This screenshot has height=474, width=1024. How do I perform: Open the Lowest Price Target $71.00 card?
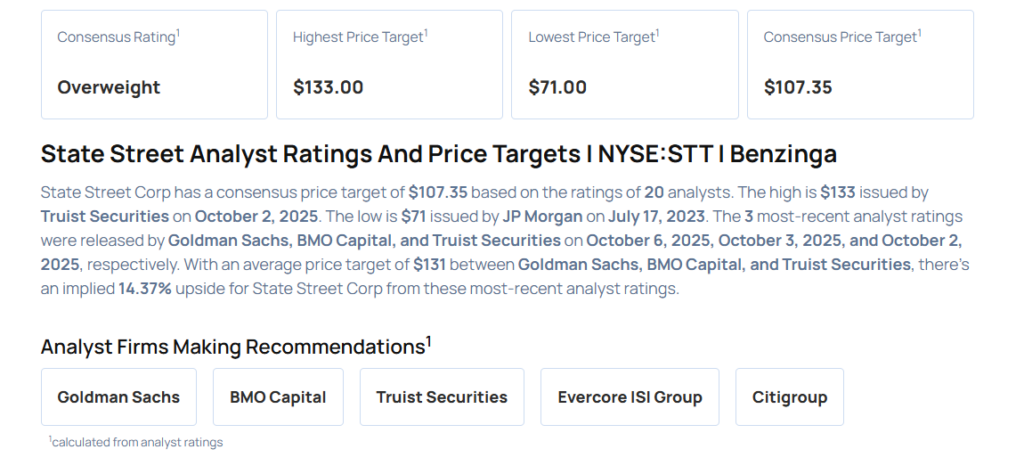(625, 65)
